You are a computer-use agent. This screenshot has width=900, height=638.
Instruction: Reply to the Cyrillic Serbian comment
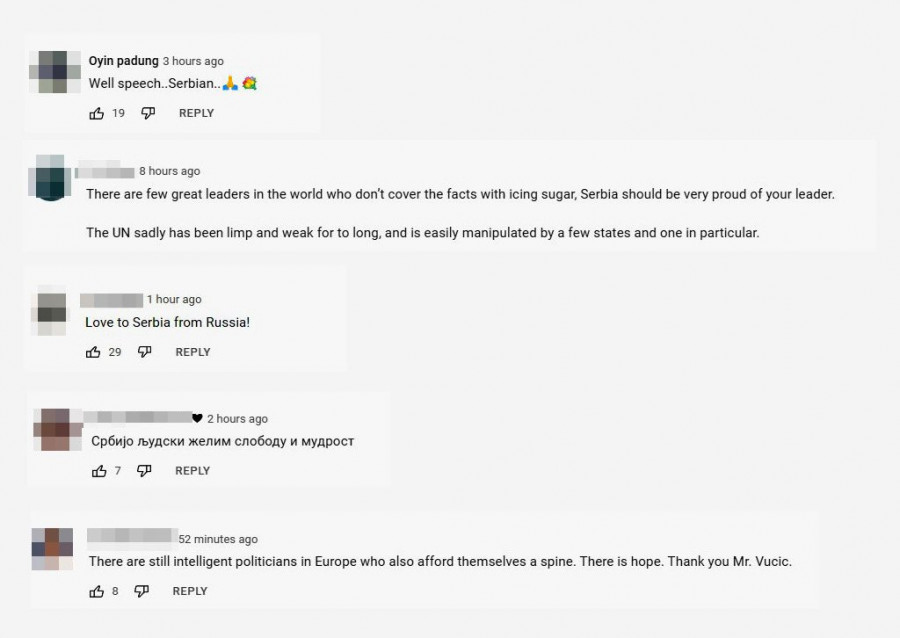pyautogui.click(x=193, y=471)
